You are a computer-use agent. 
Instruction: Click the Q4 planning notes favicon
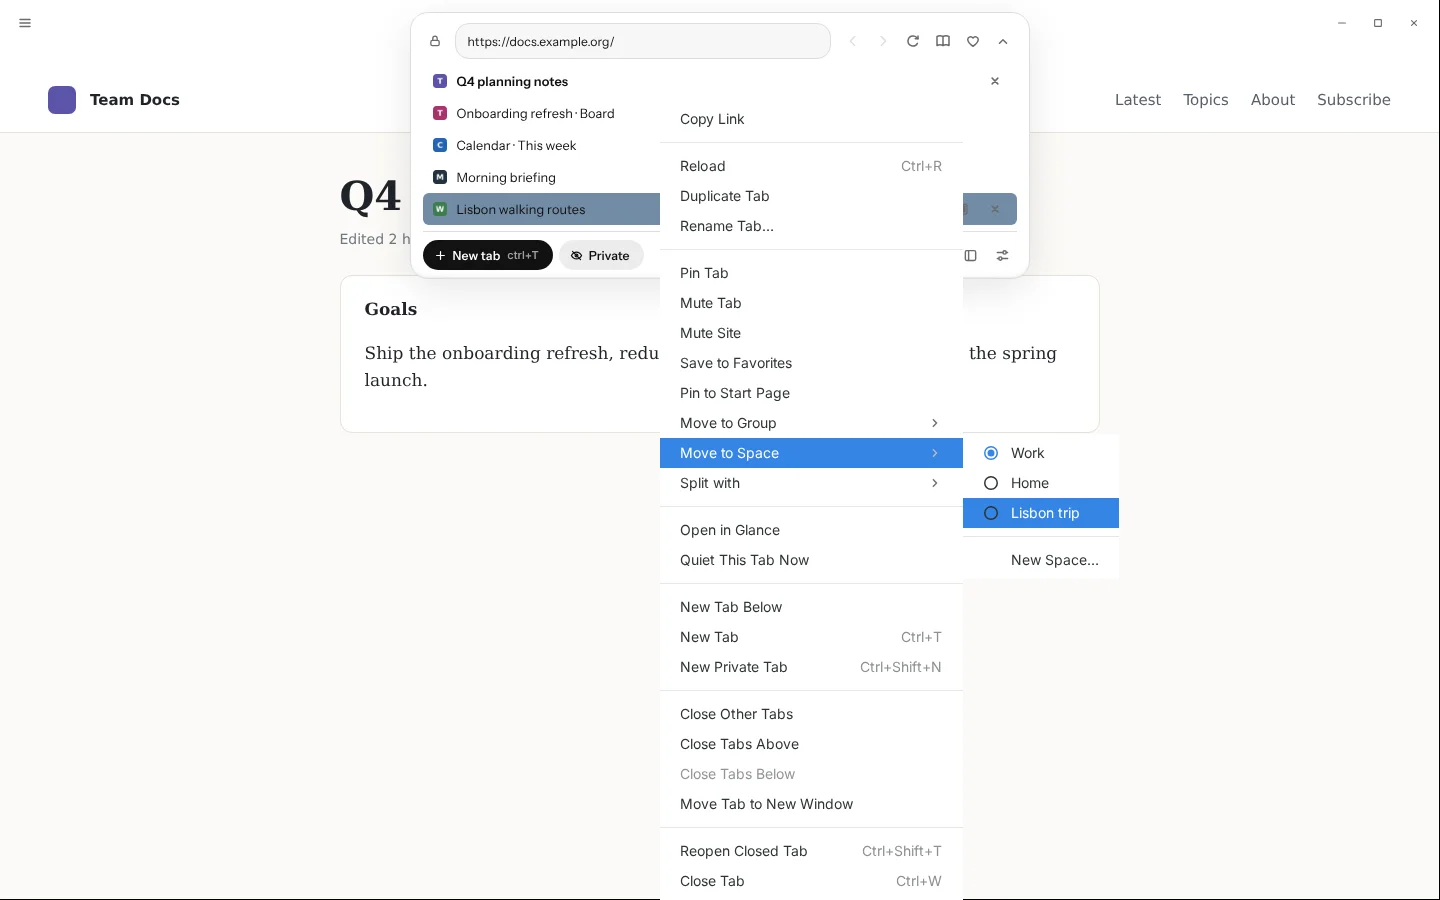coord(440,81)
